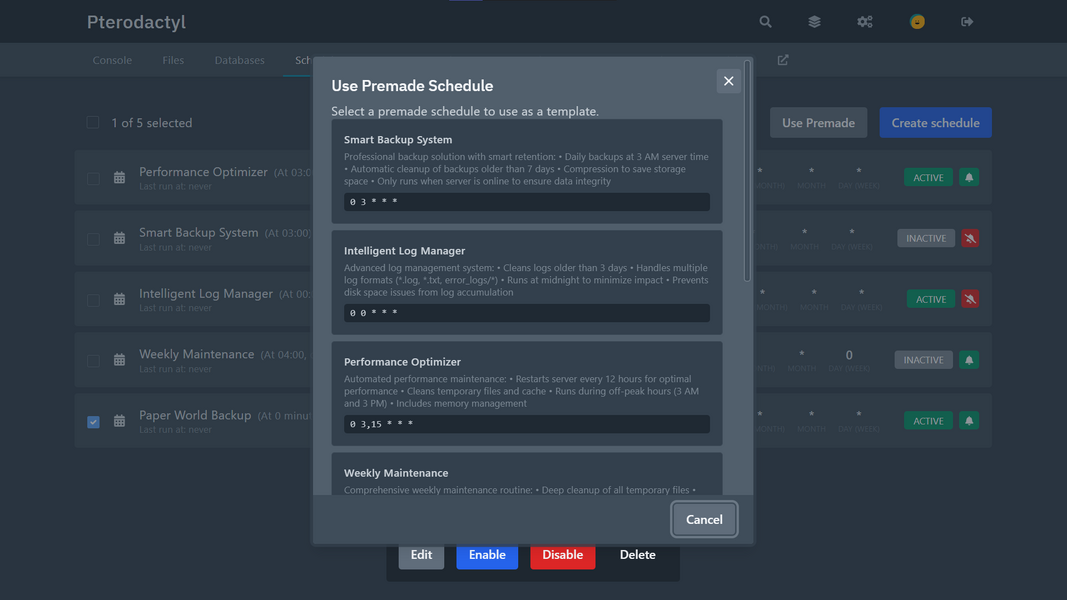
Task: Click the '1 of 5 selected' label
Action: click(x=152, y=123)
